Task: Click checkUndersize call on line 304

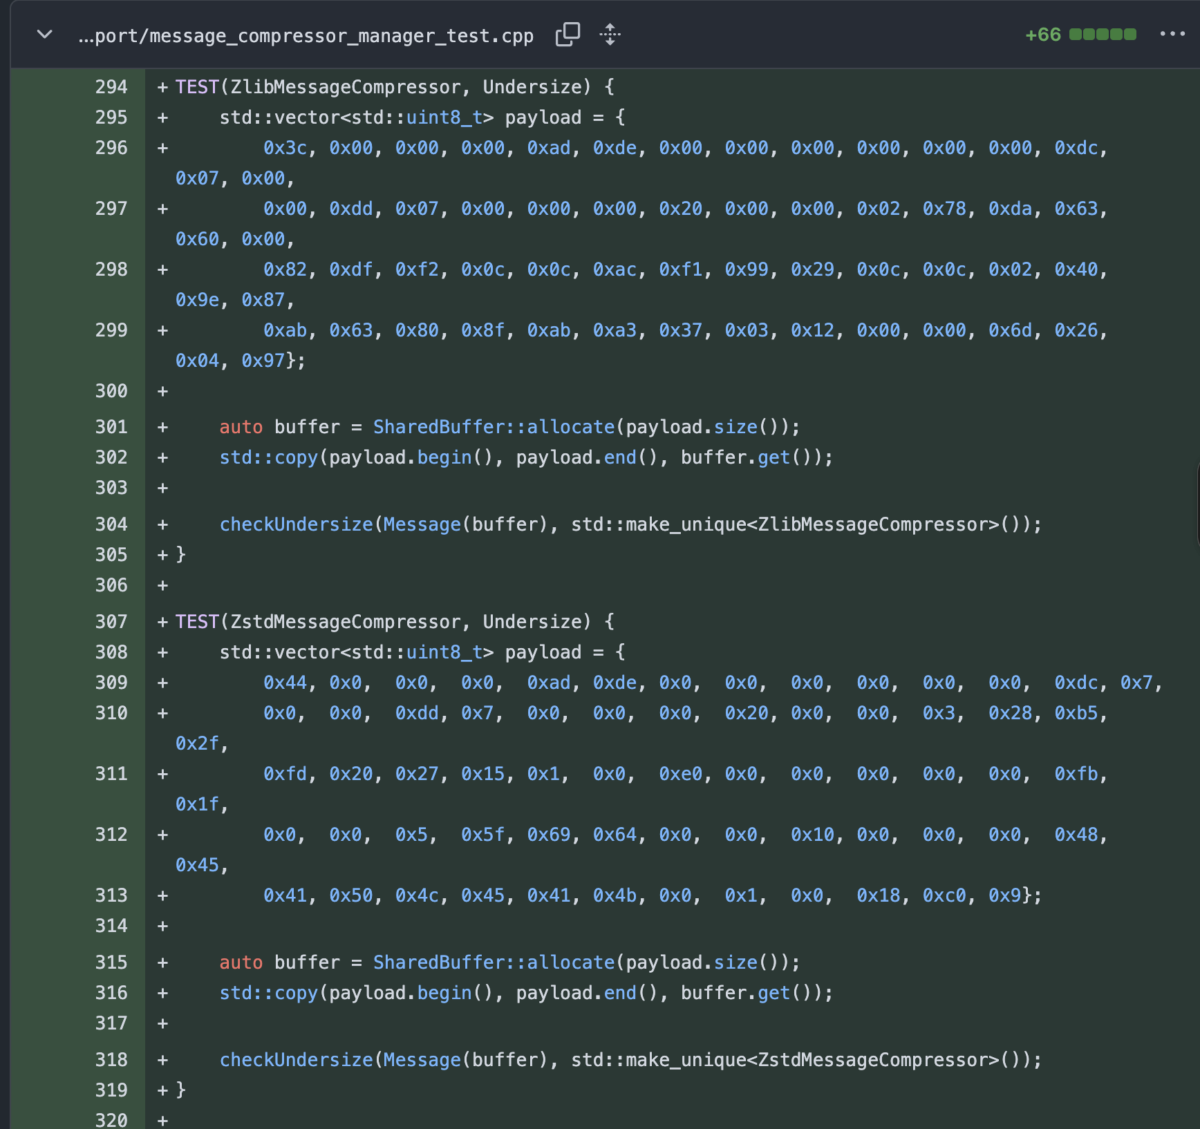Action: pos(296,525)
